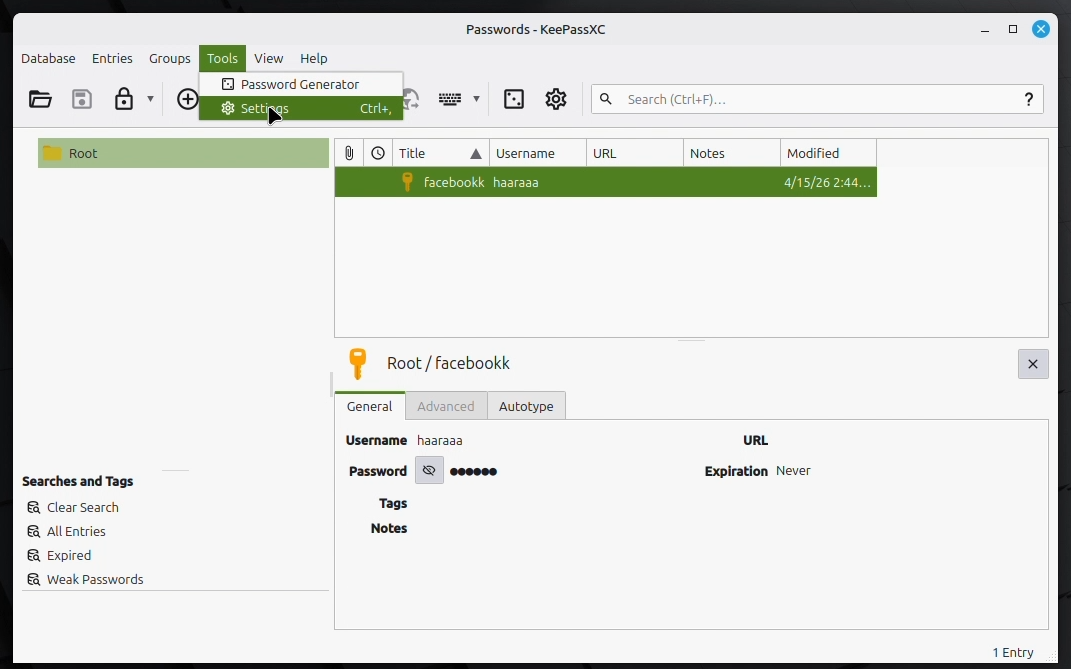
Task: Switch to the Autotype tab
Action: (x=526, y=406)
